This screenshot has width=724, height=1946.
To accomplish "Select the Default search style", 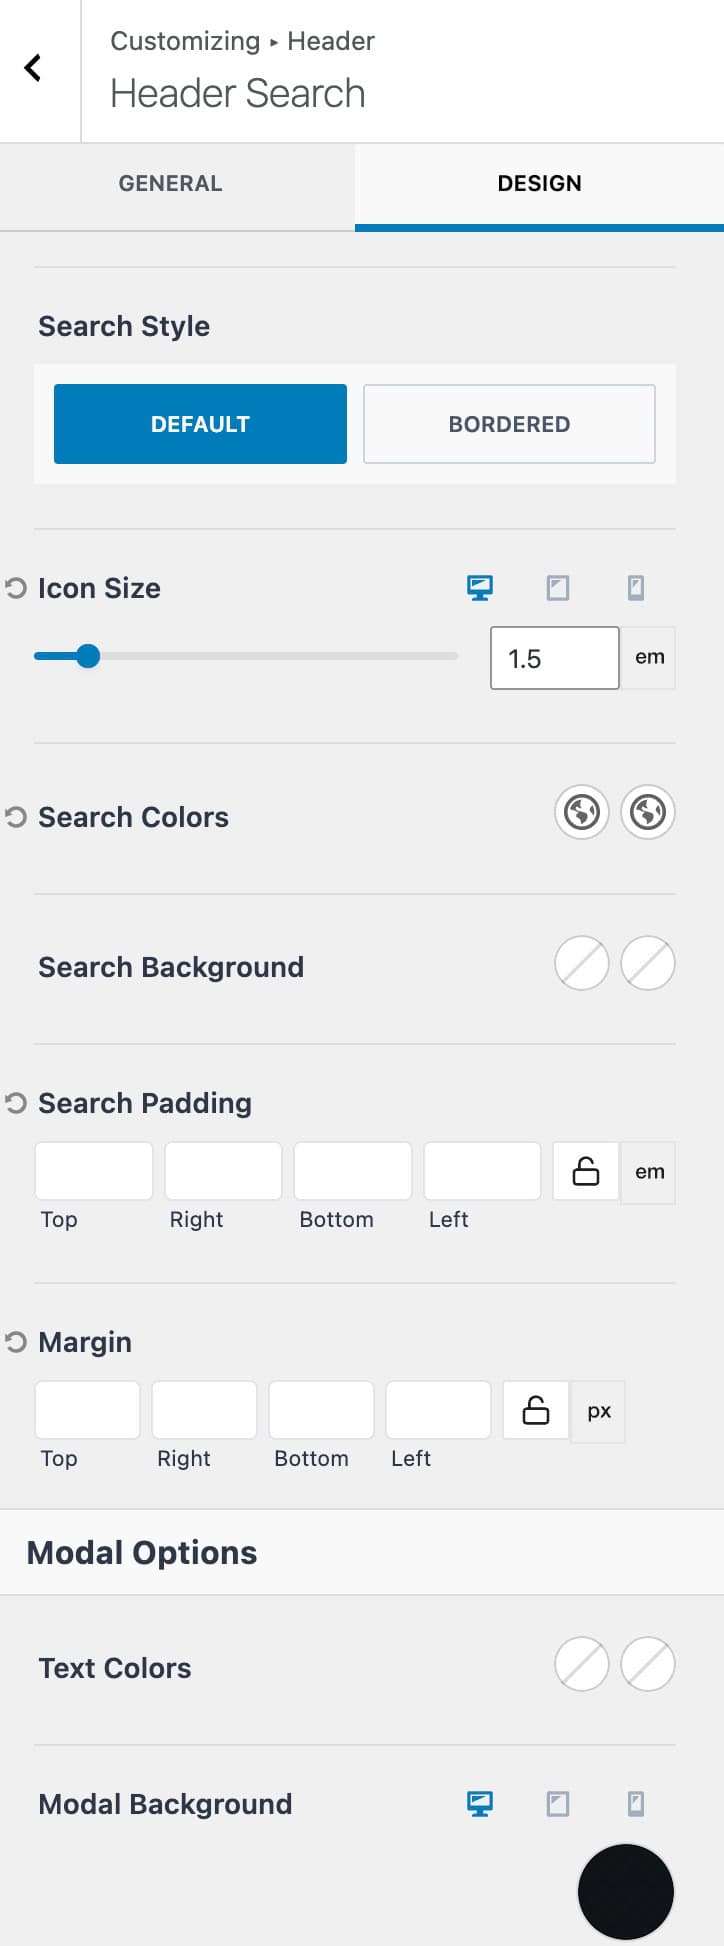I will pyautogui.click(x=199, y=423).
